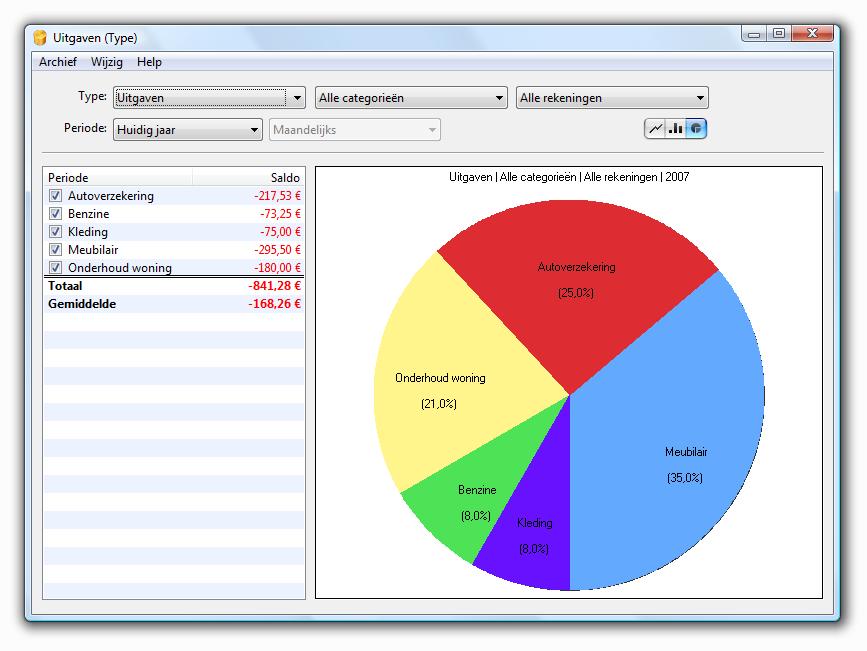Toggle the Onderhoud woning checkbox
The width and height of the screenshot is (867, 651).
[56, 268]
